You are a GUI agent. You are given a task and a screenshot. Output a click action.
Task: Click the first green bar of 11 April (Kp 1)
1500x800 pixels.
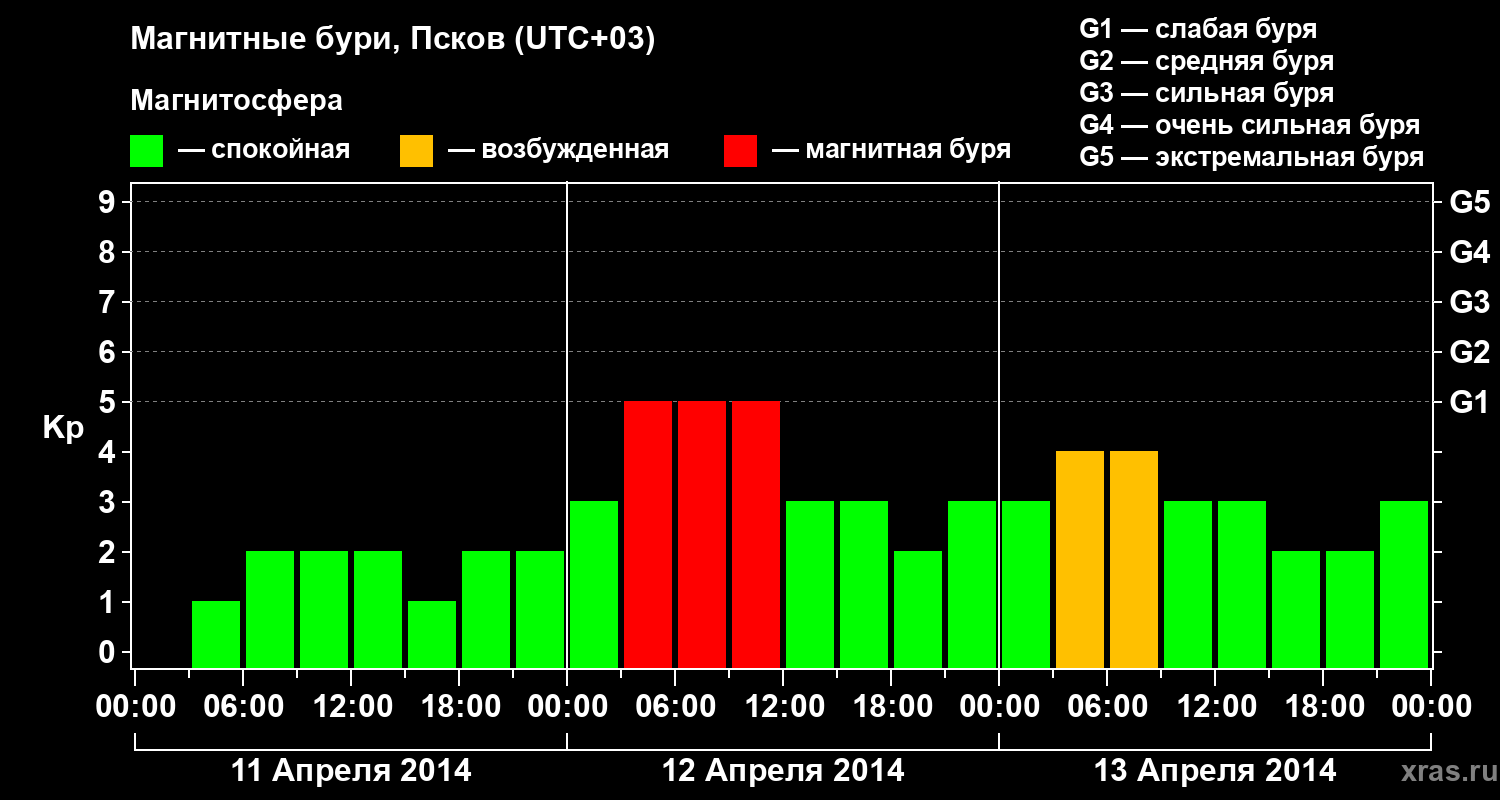click(x=216, y=634)
